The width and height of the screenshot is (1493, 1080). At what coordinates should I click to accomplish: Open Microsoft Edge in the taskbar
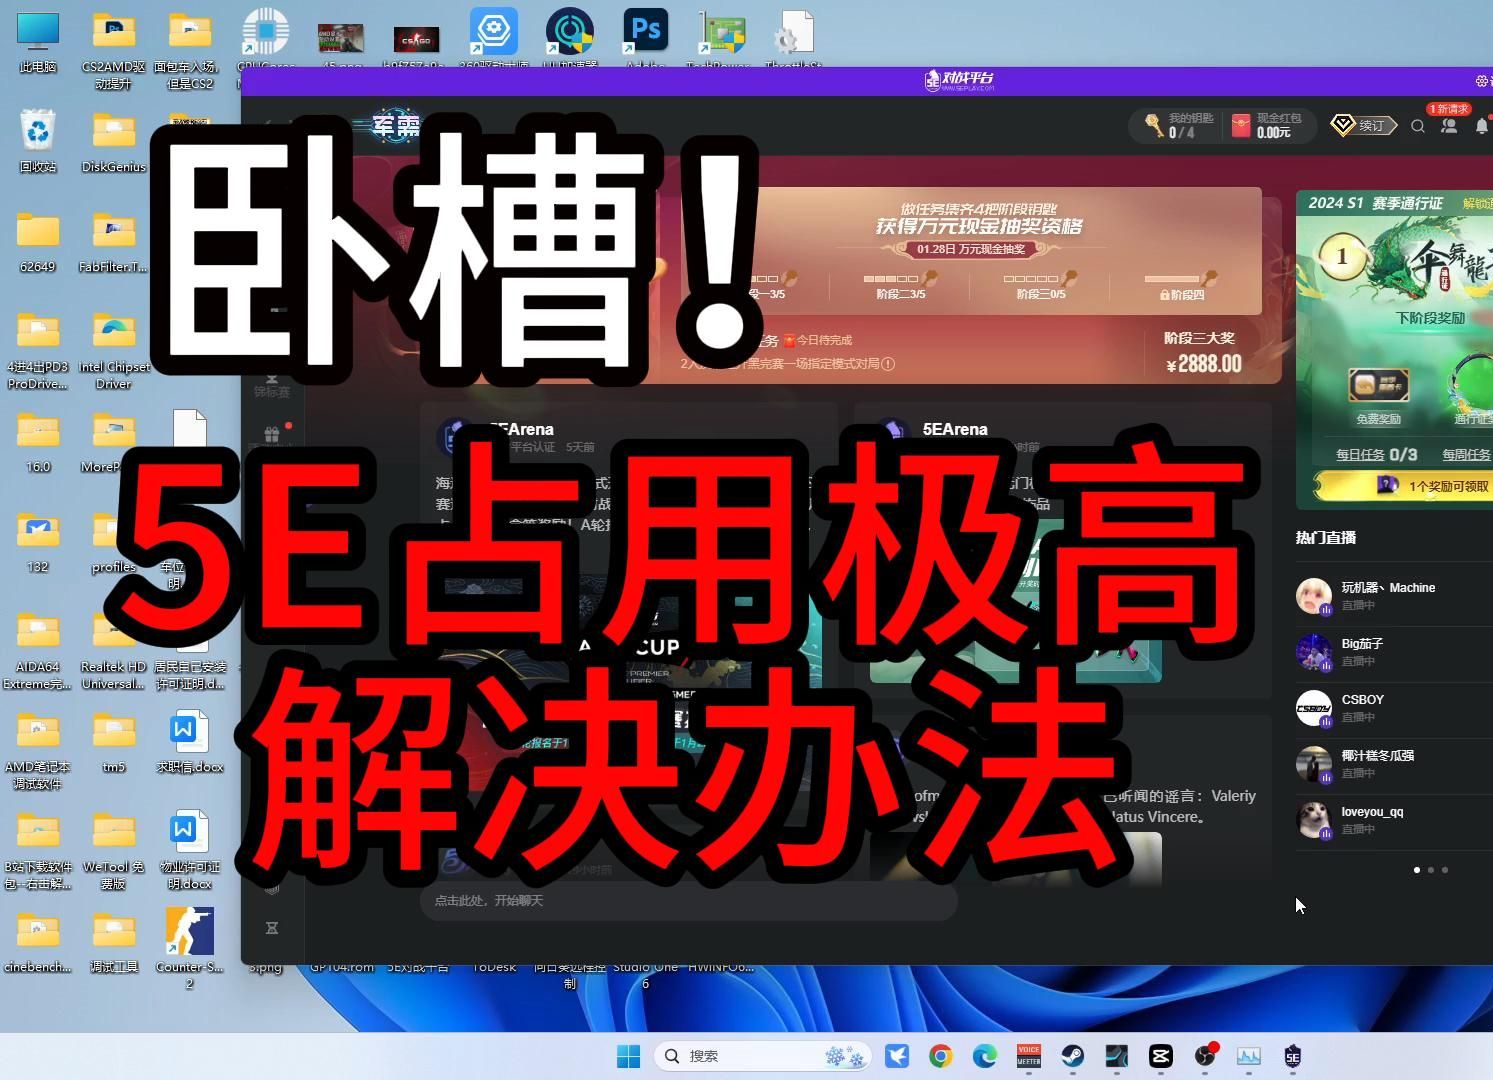pyautogui.click(x=984, y=1056)
